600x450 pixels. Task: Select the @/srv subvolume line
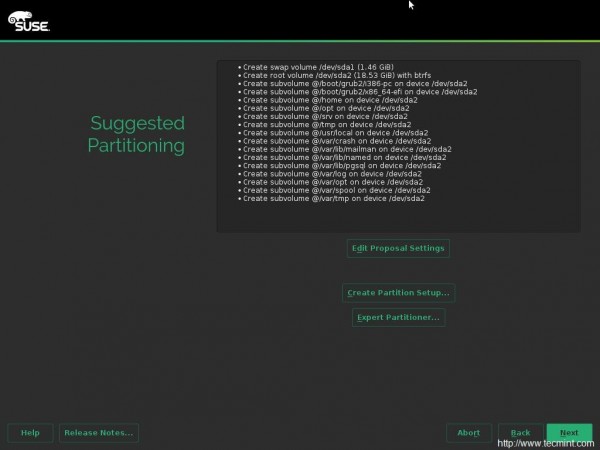click(325, 116)
